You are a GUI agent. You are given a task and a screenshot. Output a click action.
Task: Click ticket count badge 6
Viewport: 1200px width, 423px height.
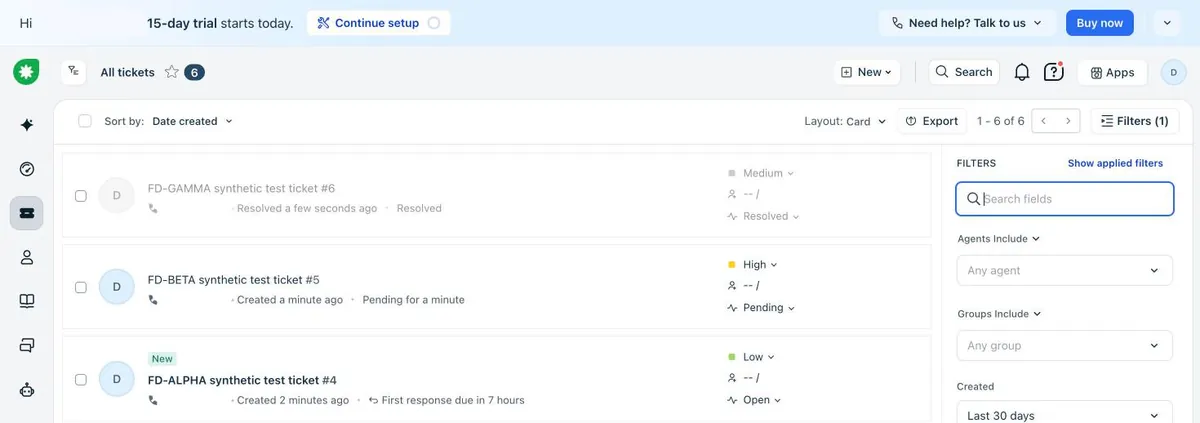[x=194, y=72]
